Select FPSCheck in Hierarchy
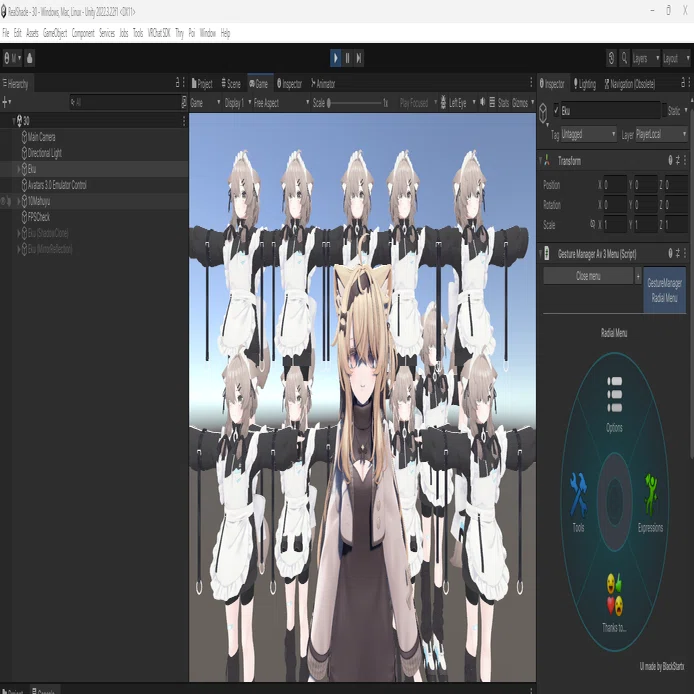Screen dimensions: 694x694 click(x=39, y=217)
